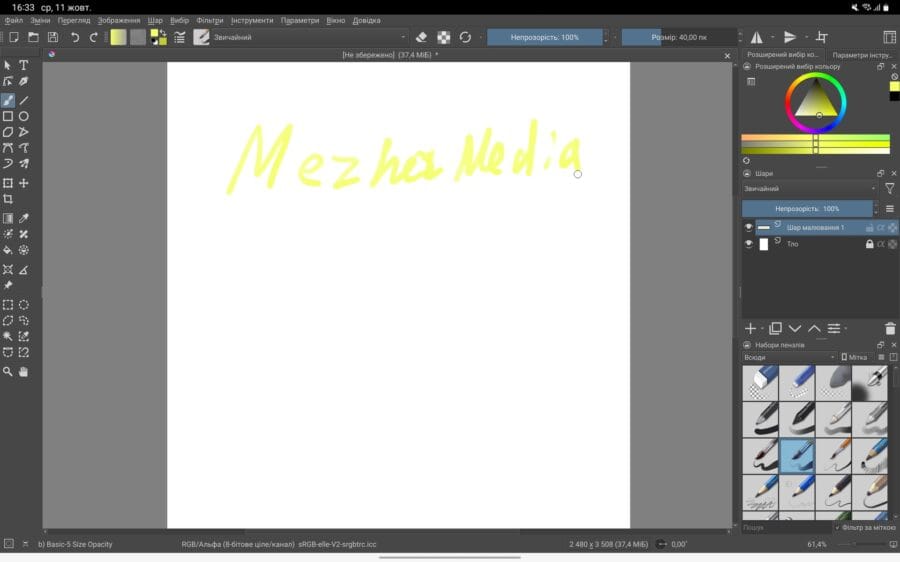The image size is (900, 562).
Task: Select the Freehand Brush tool
Action: point(7,100)
